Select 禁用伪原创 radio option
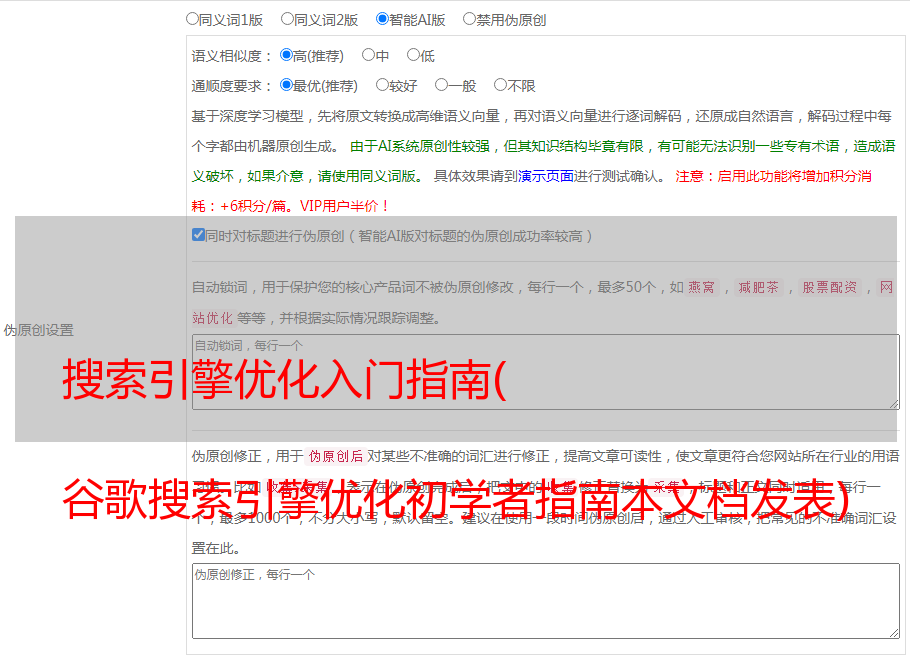The height and width of the screenshot is (658, 911). point(469,19)
